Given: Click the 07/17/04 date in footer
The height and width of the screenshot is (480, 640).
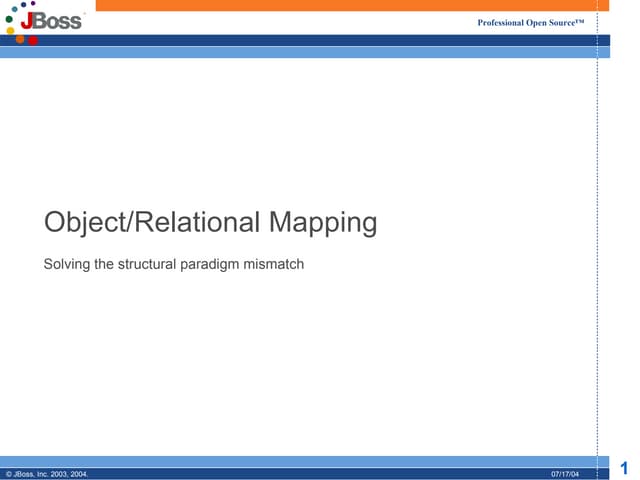Looking at the screenshot, I should [564, 473].
